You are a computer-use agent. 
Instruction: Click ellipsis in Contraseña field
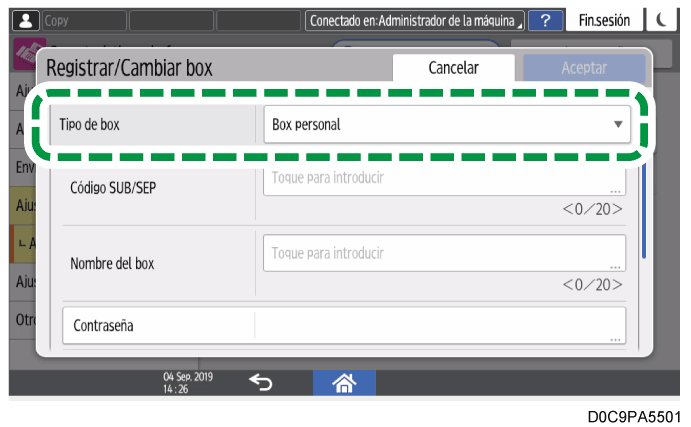(615, 338)
